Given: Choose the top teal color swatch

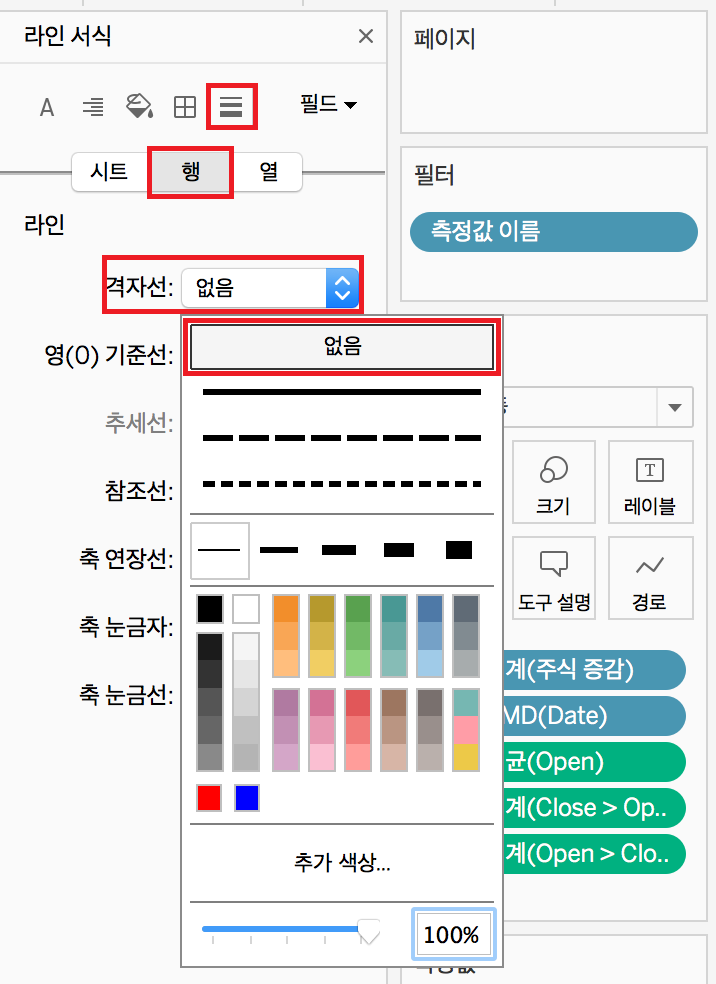Looking at the screenshot, I should tap(393, 609).
